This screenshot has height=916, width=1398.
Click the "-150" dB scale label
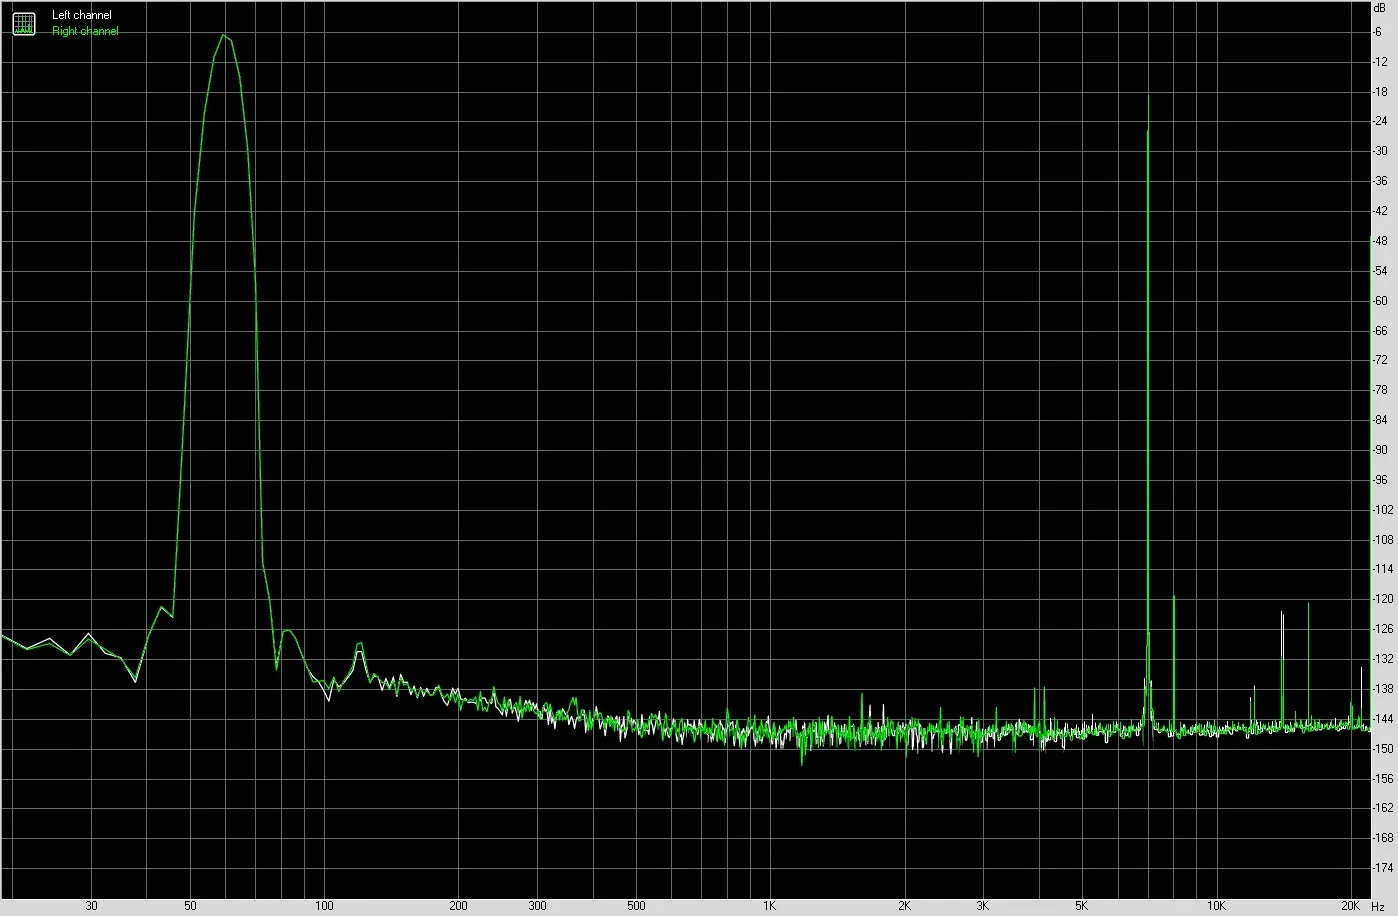click(1383, 748)
